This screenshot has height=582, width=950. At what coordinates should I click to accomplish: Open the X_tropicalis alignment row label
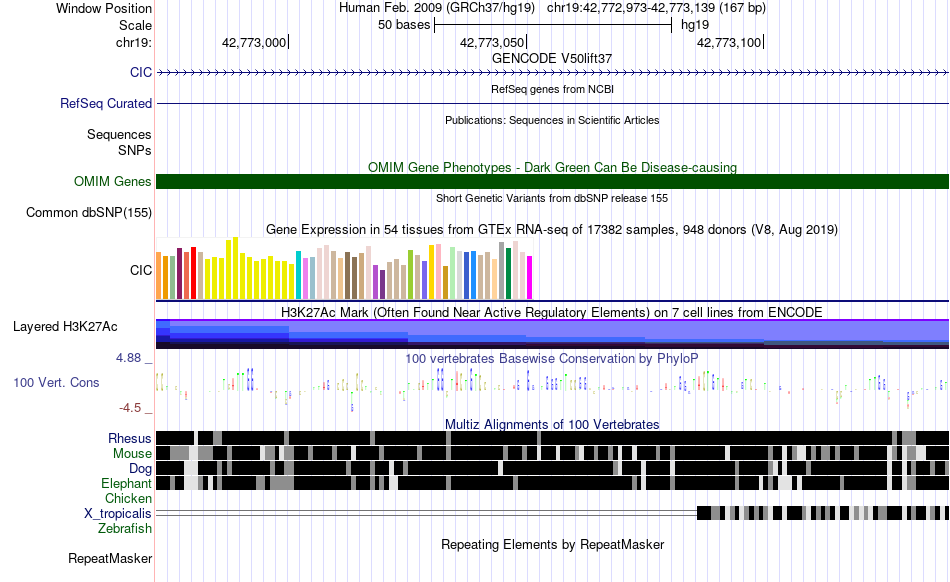point(118,514)
